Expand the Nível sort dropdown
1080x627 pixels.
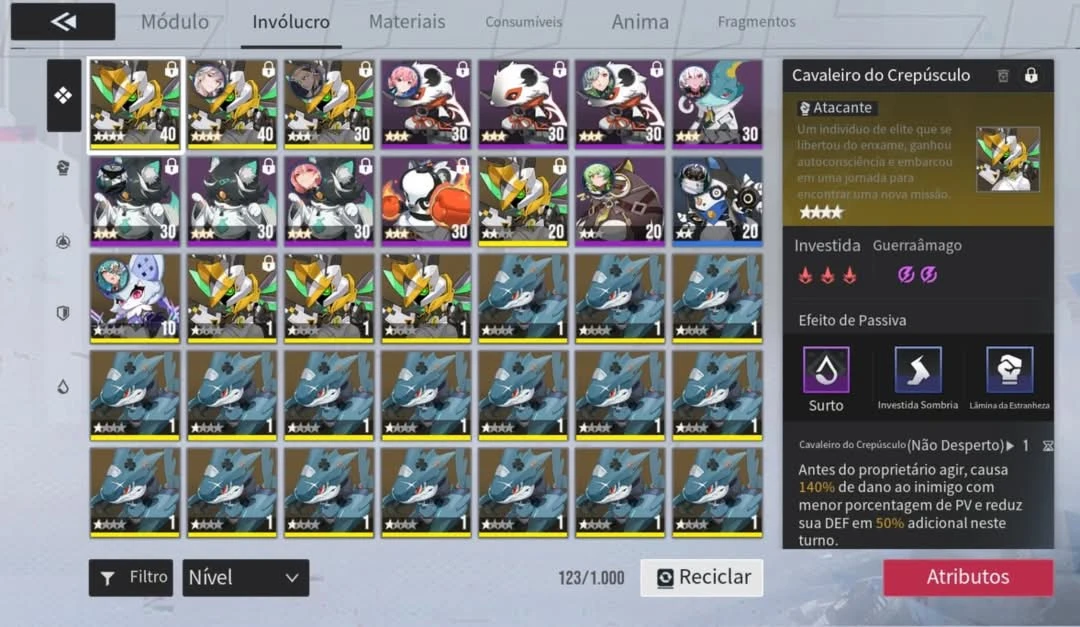pyautogui.click(x=246, y=577)
